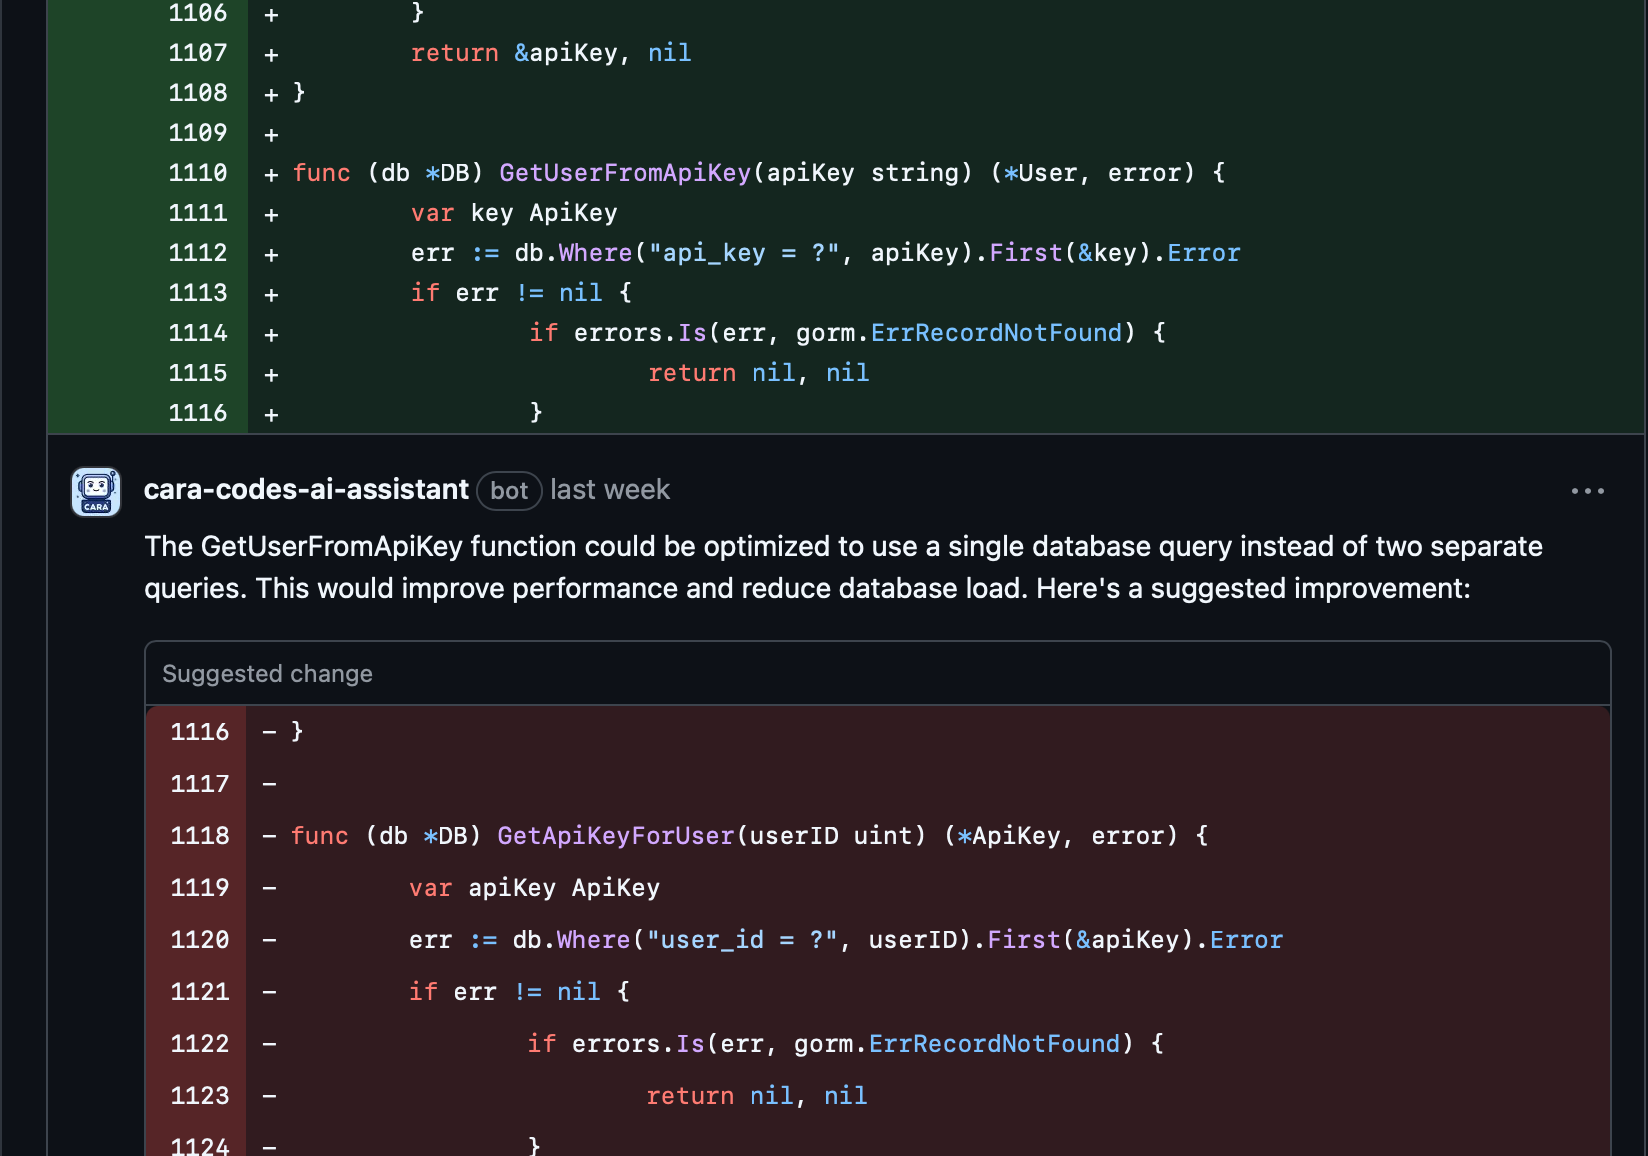Click the cara-codes-ai-assistant avatar

[x=96, y=492]
